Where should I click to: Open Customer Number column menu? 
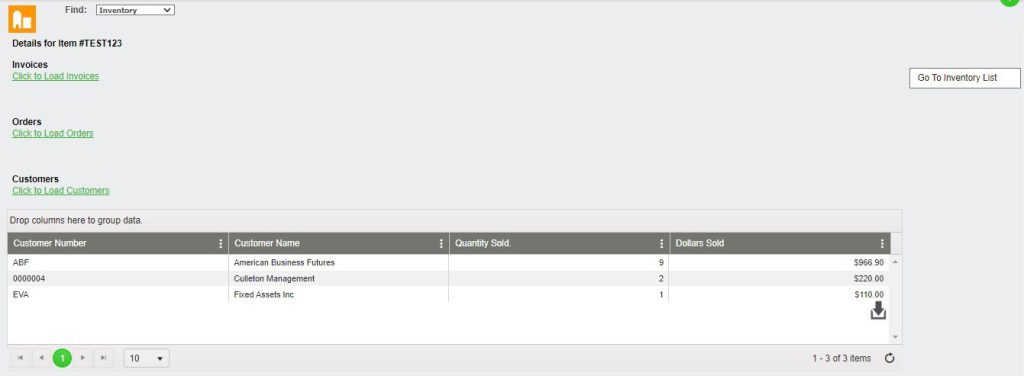221,243
